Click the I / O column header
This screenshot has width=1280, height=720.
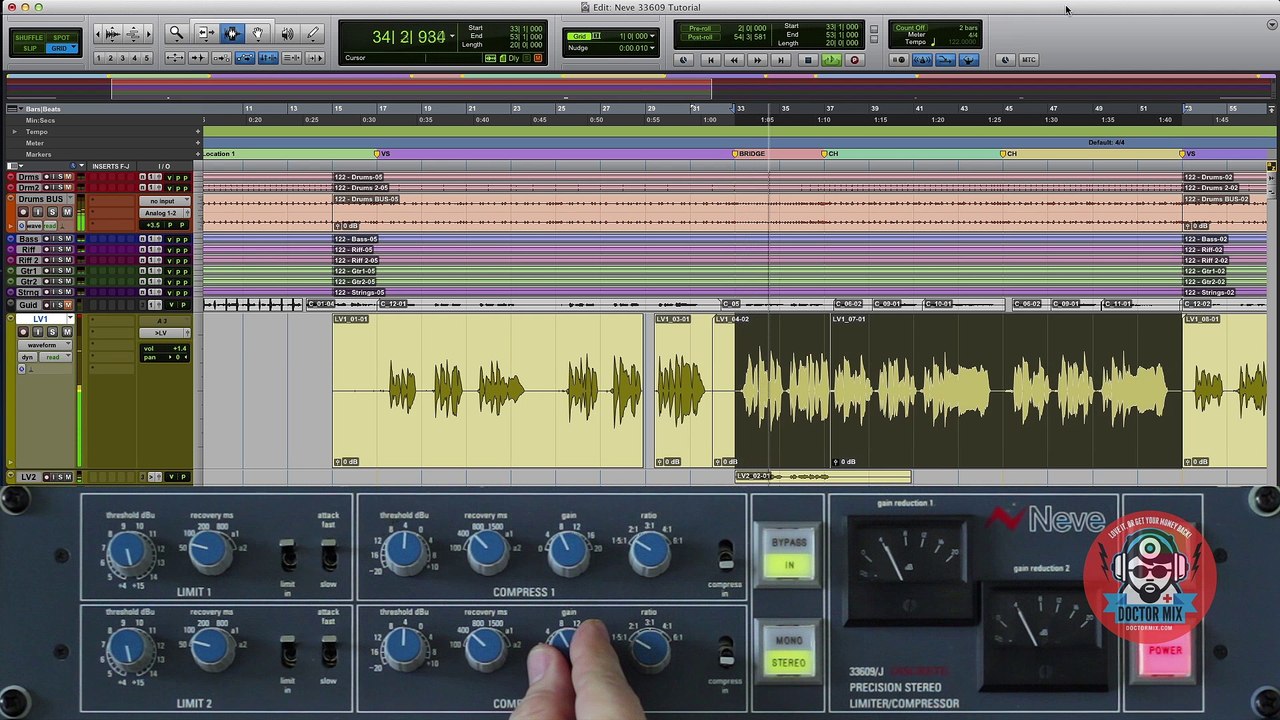point(164,166)
